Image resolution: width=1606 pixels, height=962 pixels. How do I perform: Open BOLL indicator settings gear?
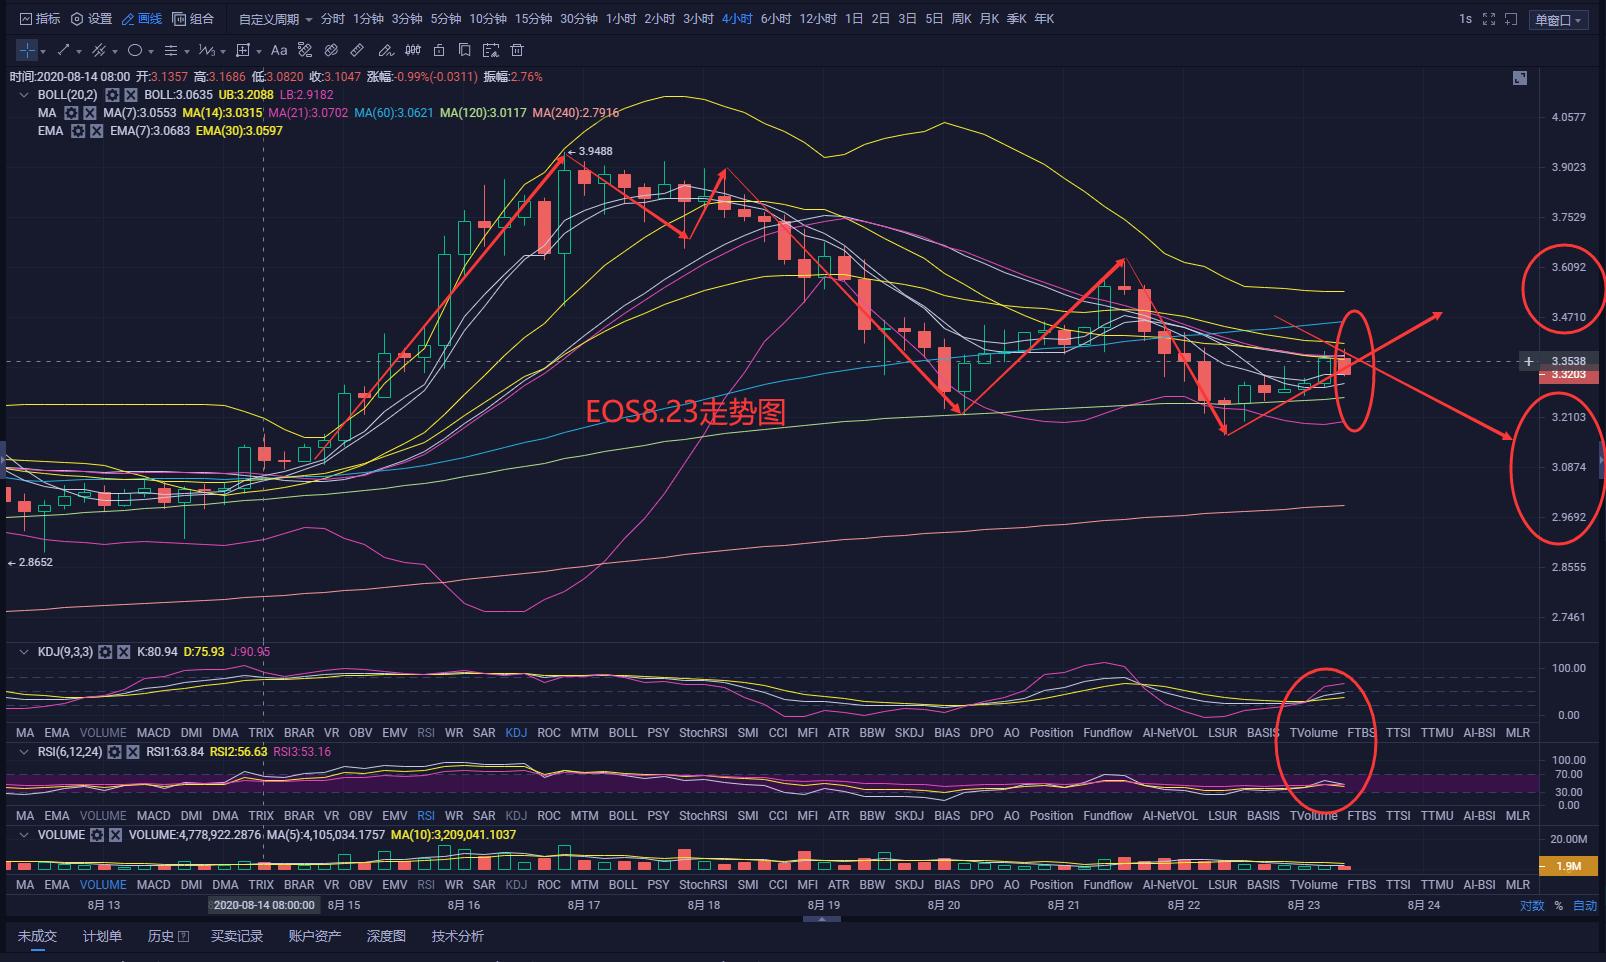coord(112,95)
